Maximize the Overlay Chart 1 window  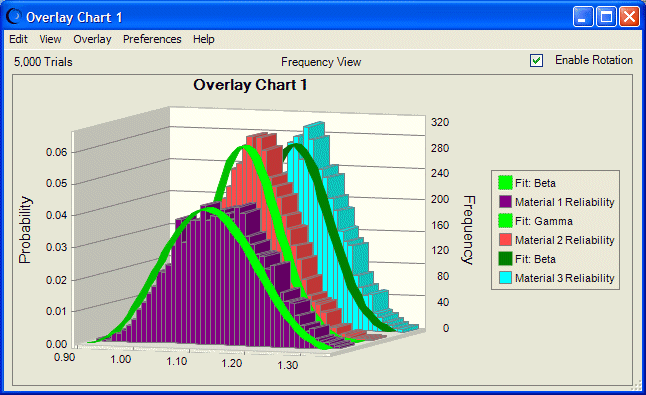tap(606, 17)
